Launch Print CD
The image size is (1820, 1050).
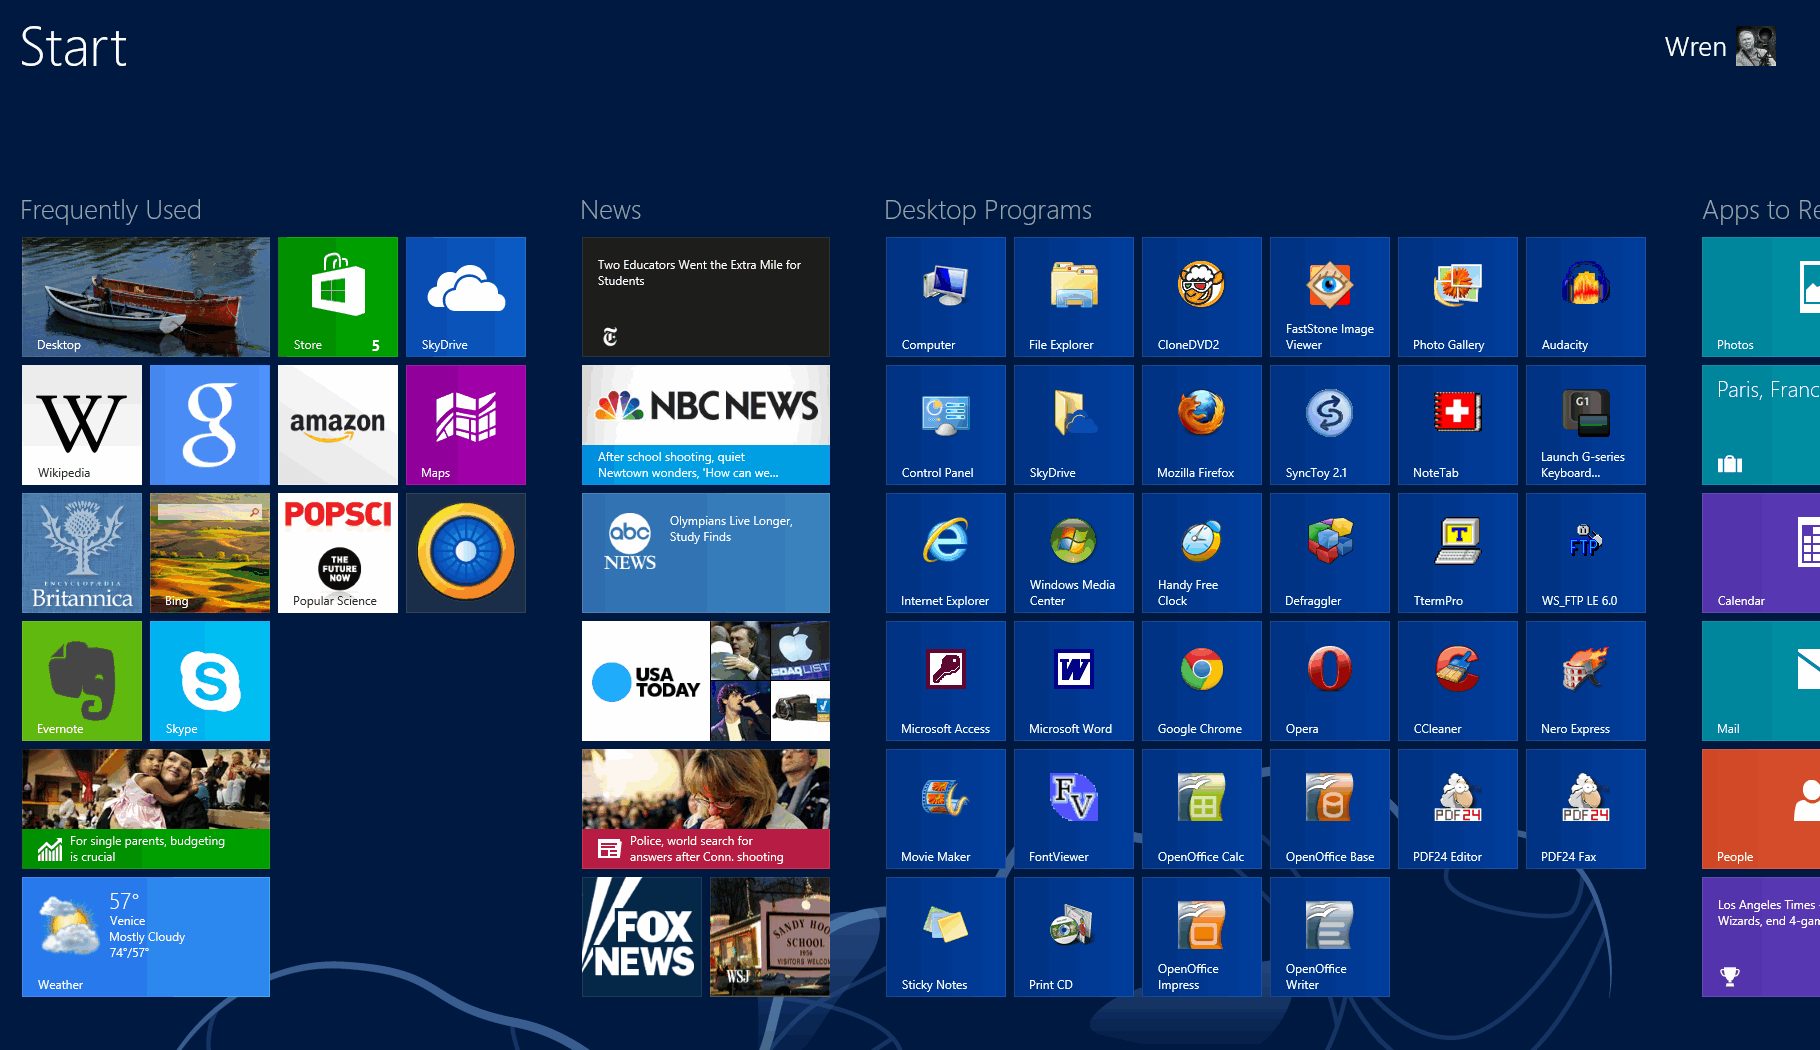pyautogui.click(x=1074, y=937)
